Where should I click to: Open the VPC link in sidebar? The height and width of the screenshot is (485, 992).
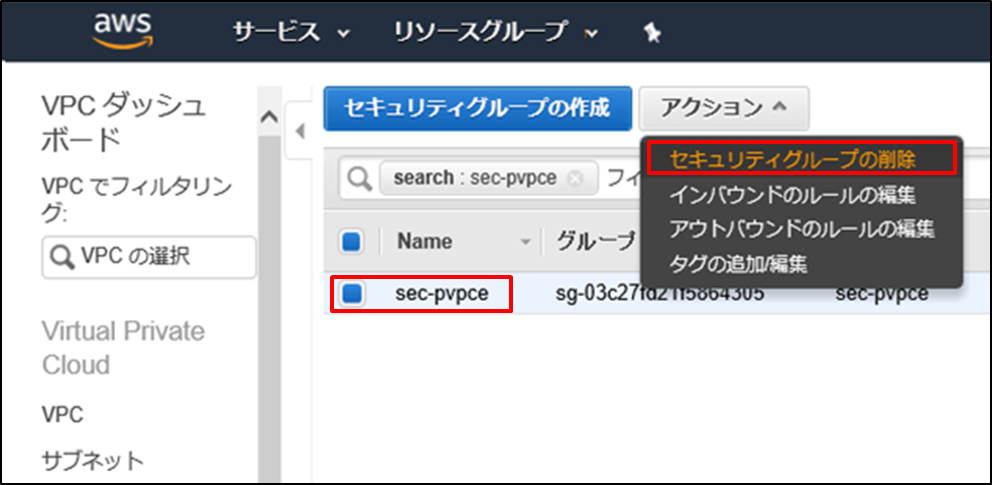(x=62, y=414)
